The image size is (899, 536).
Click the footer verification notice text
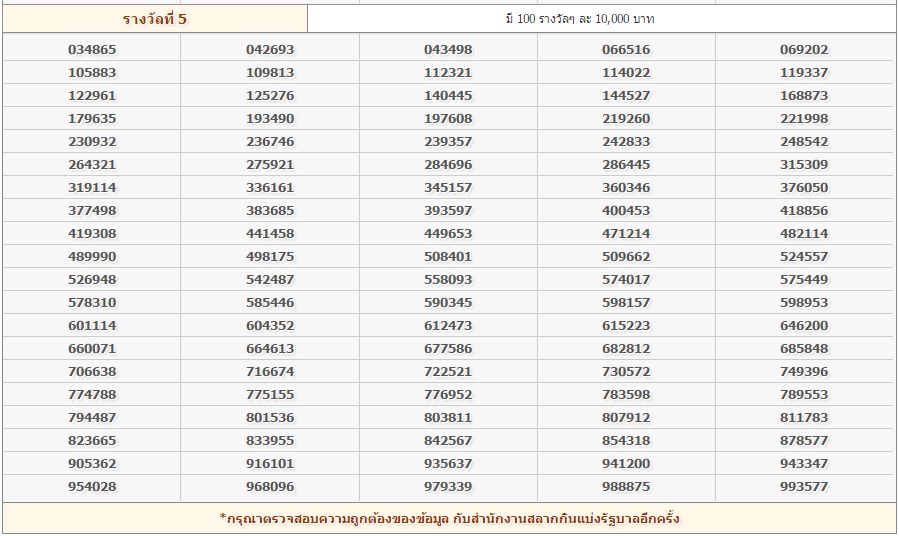click(449, 519)
